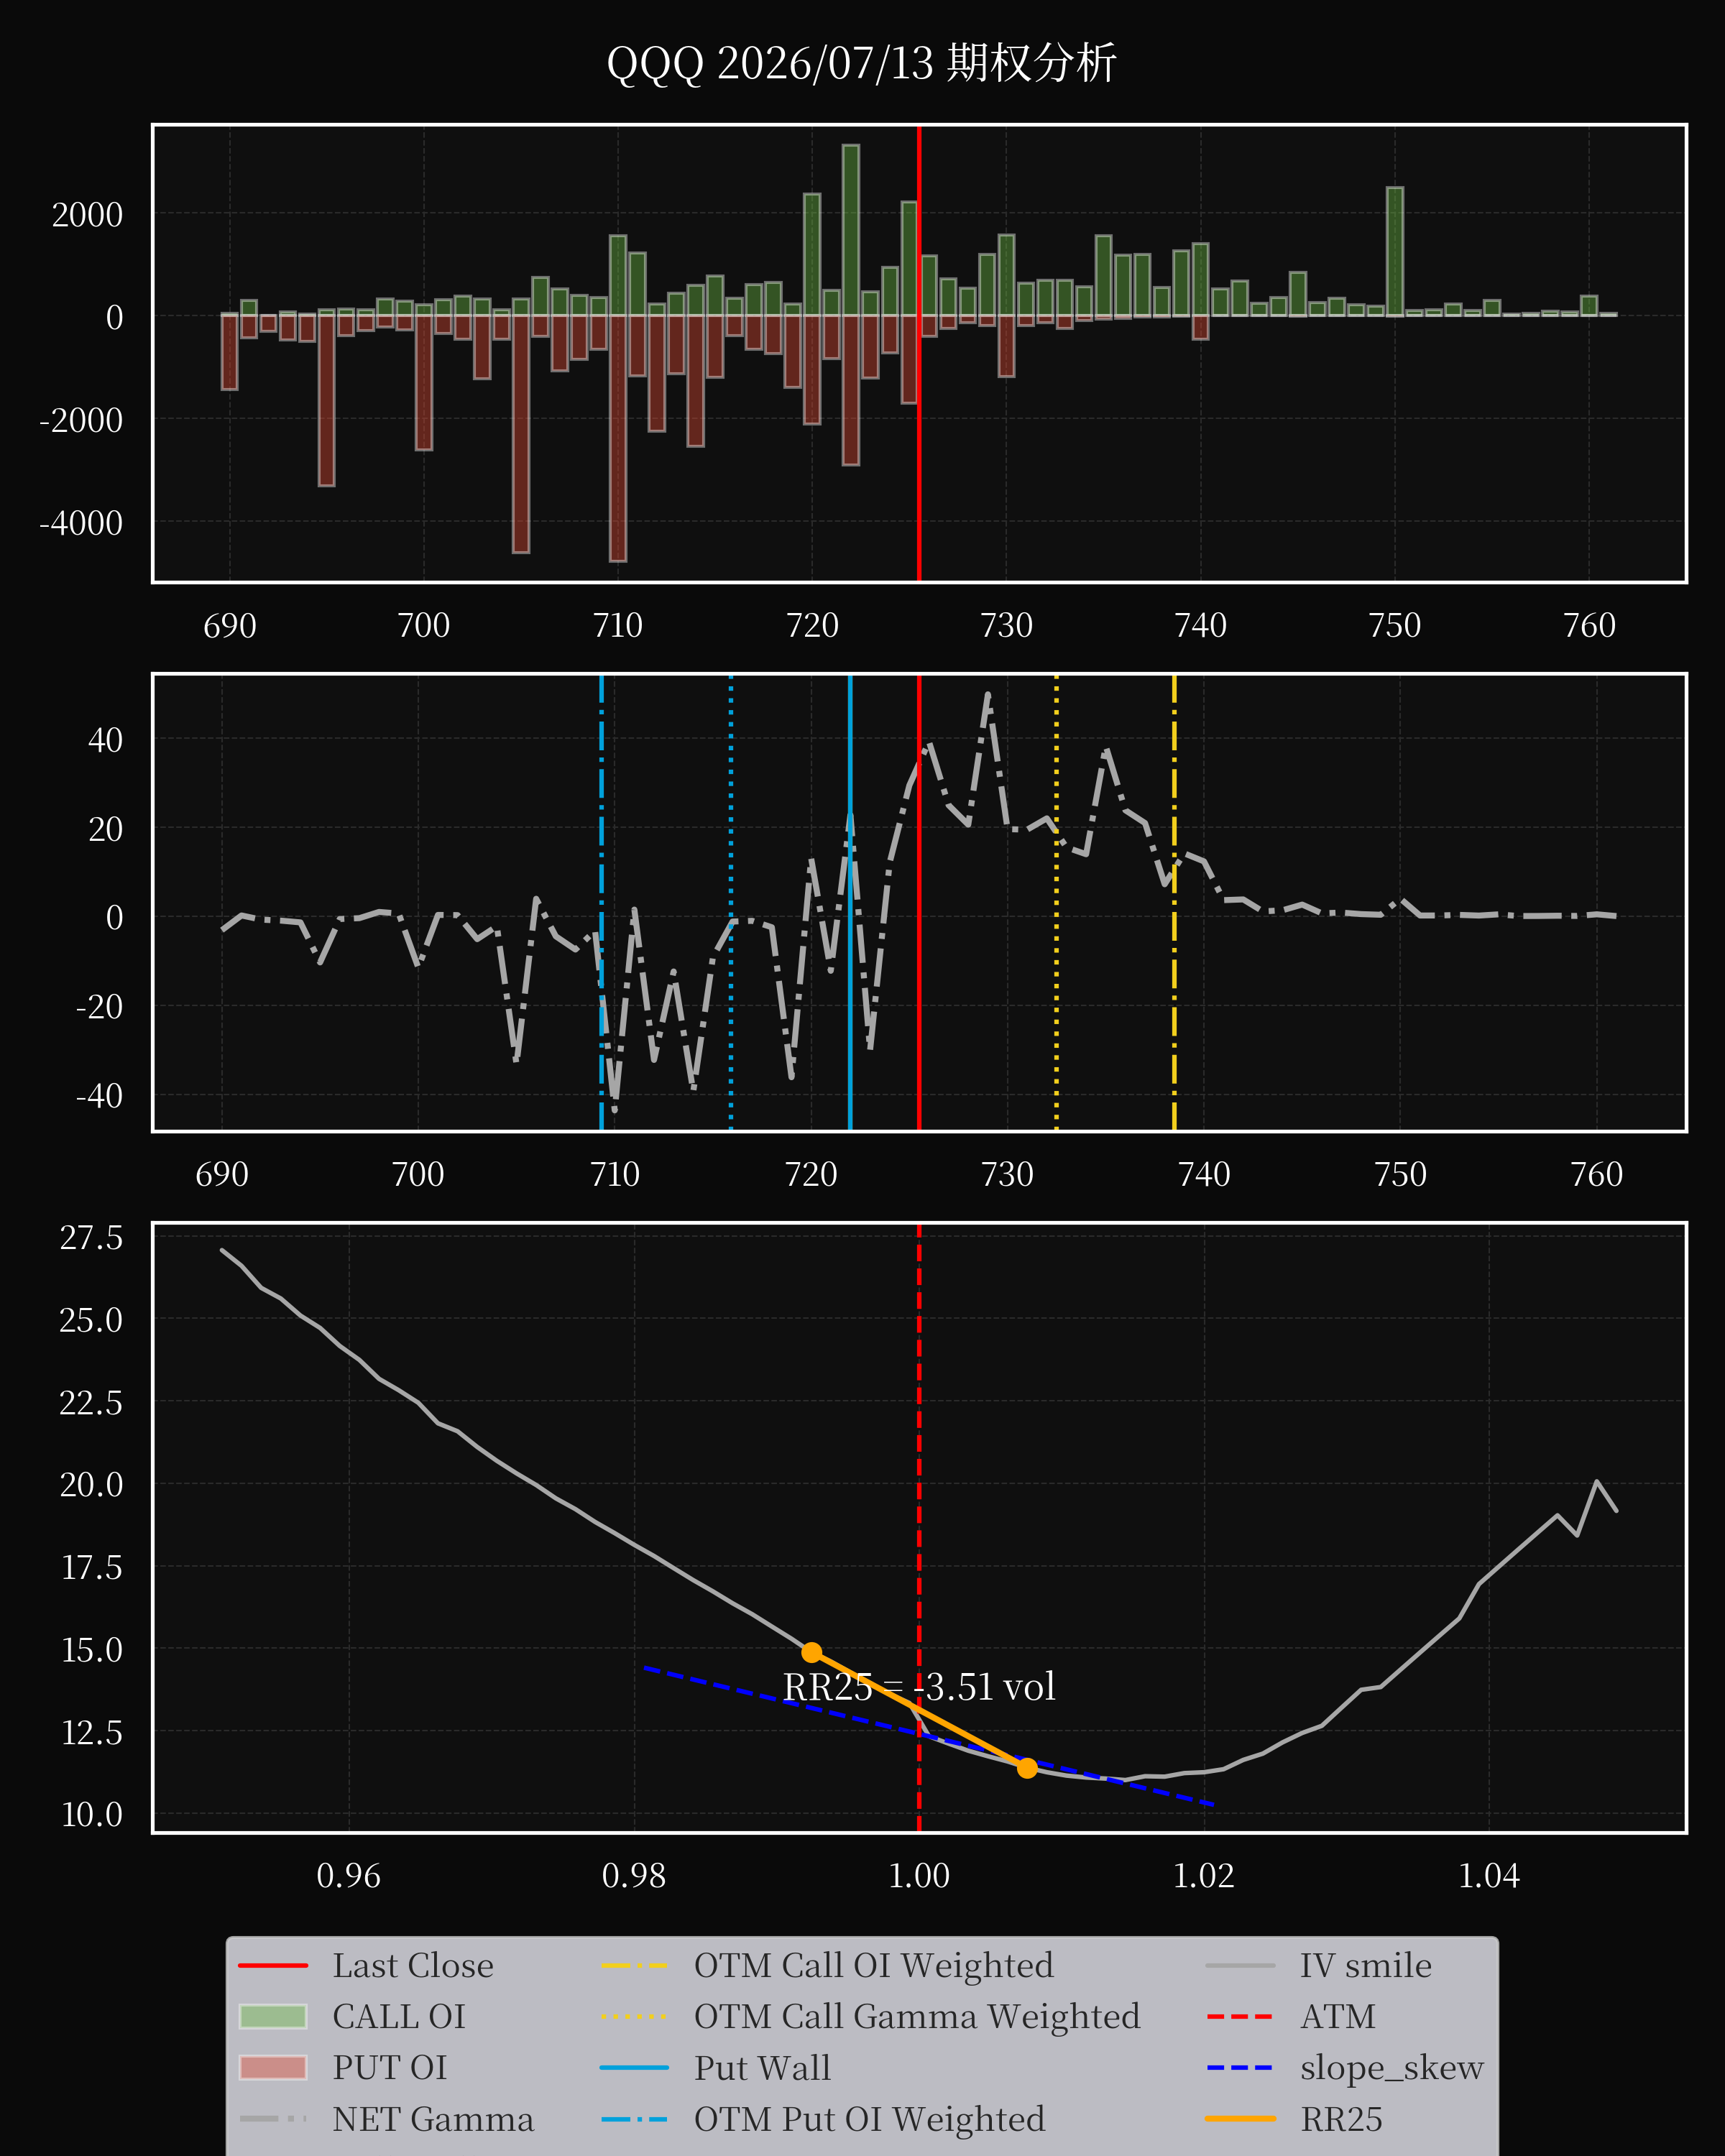
Task: Click the CALL OI legend label
Action: [399, 2016]
